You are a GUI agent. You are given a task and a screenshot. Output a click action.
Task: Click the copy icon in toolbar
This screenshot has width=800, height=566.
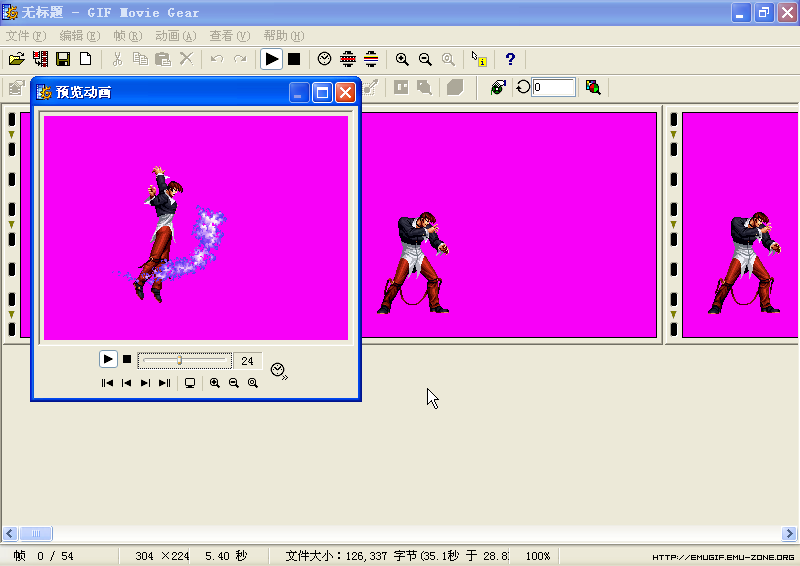(x=140, y=59)
